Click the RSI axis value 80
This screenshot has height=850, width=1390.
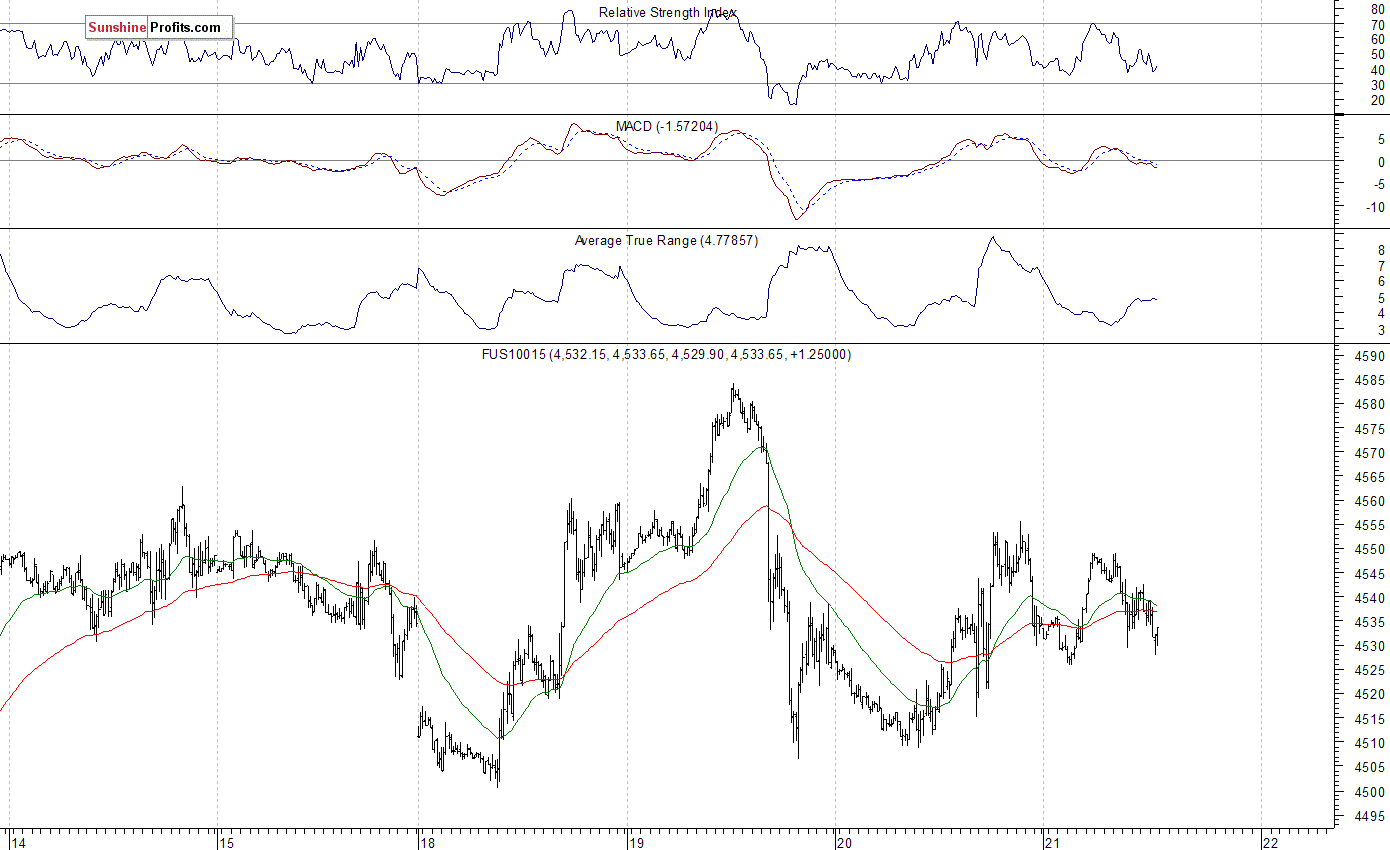click(1379, 8)
